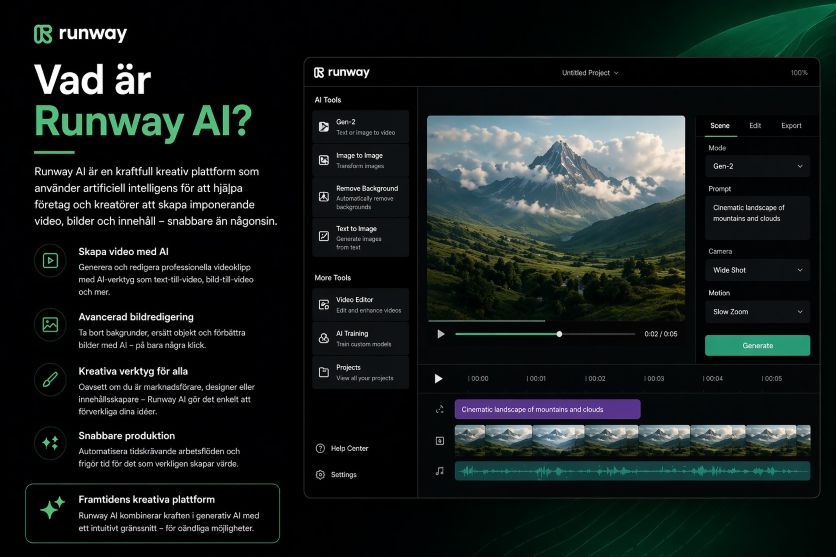Click the Help Center question icon
Viewport: 836px width, 557px height.
(320, 448)
